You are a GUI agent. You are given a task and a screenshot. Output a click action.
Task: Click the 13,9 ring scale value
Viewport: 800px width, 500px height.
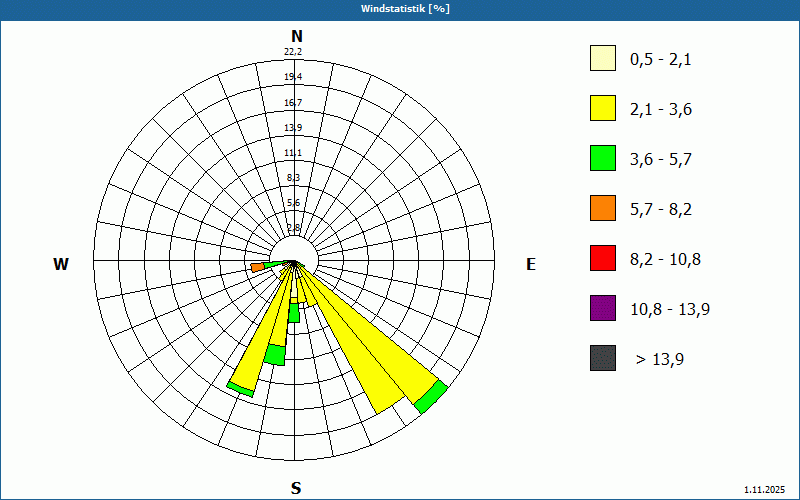coord(293,128)
